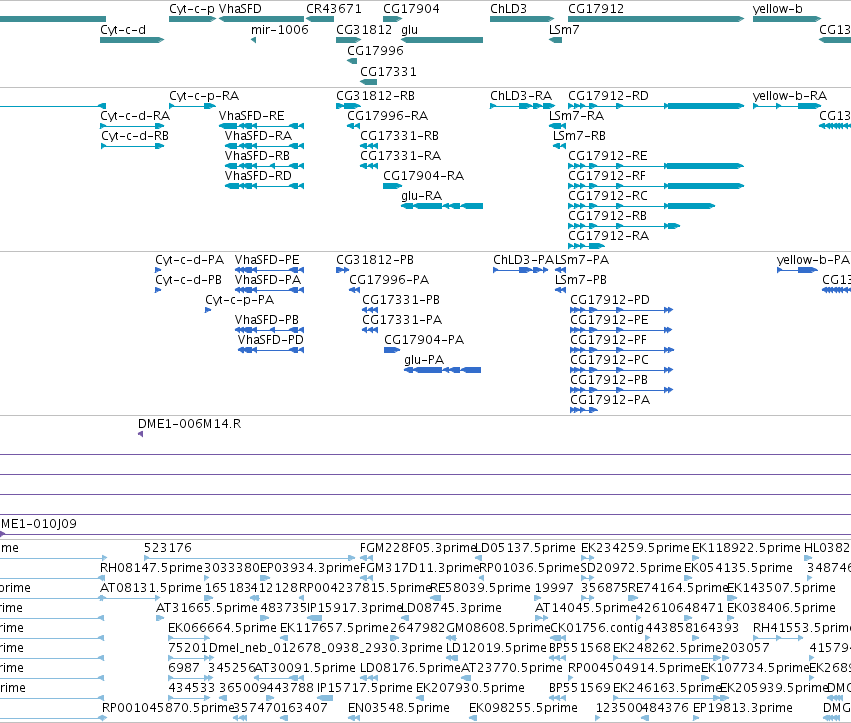This screenshot has width=851, height=723.
Task: Click protein ChLD3-PA label
Action: point(523,261)
